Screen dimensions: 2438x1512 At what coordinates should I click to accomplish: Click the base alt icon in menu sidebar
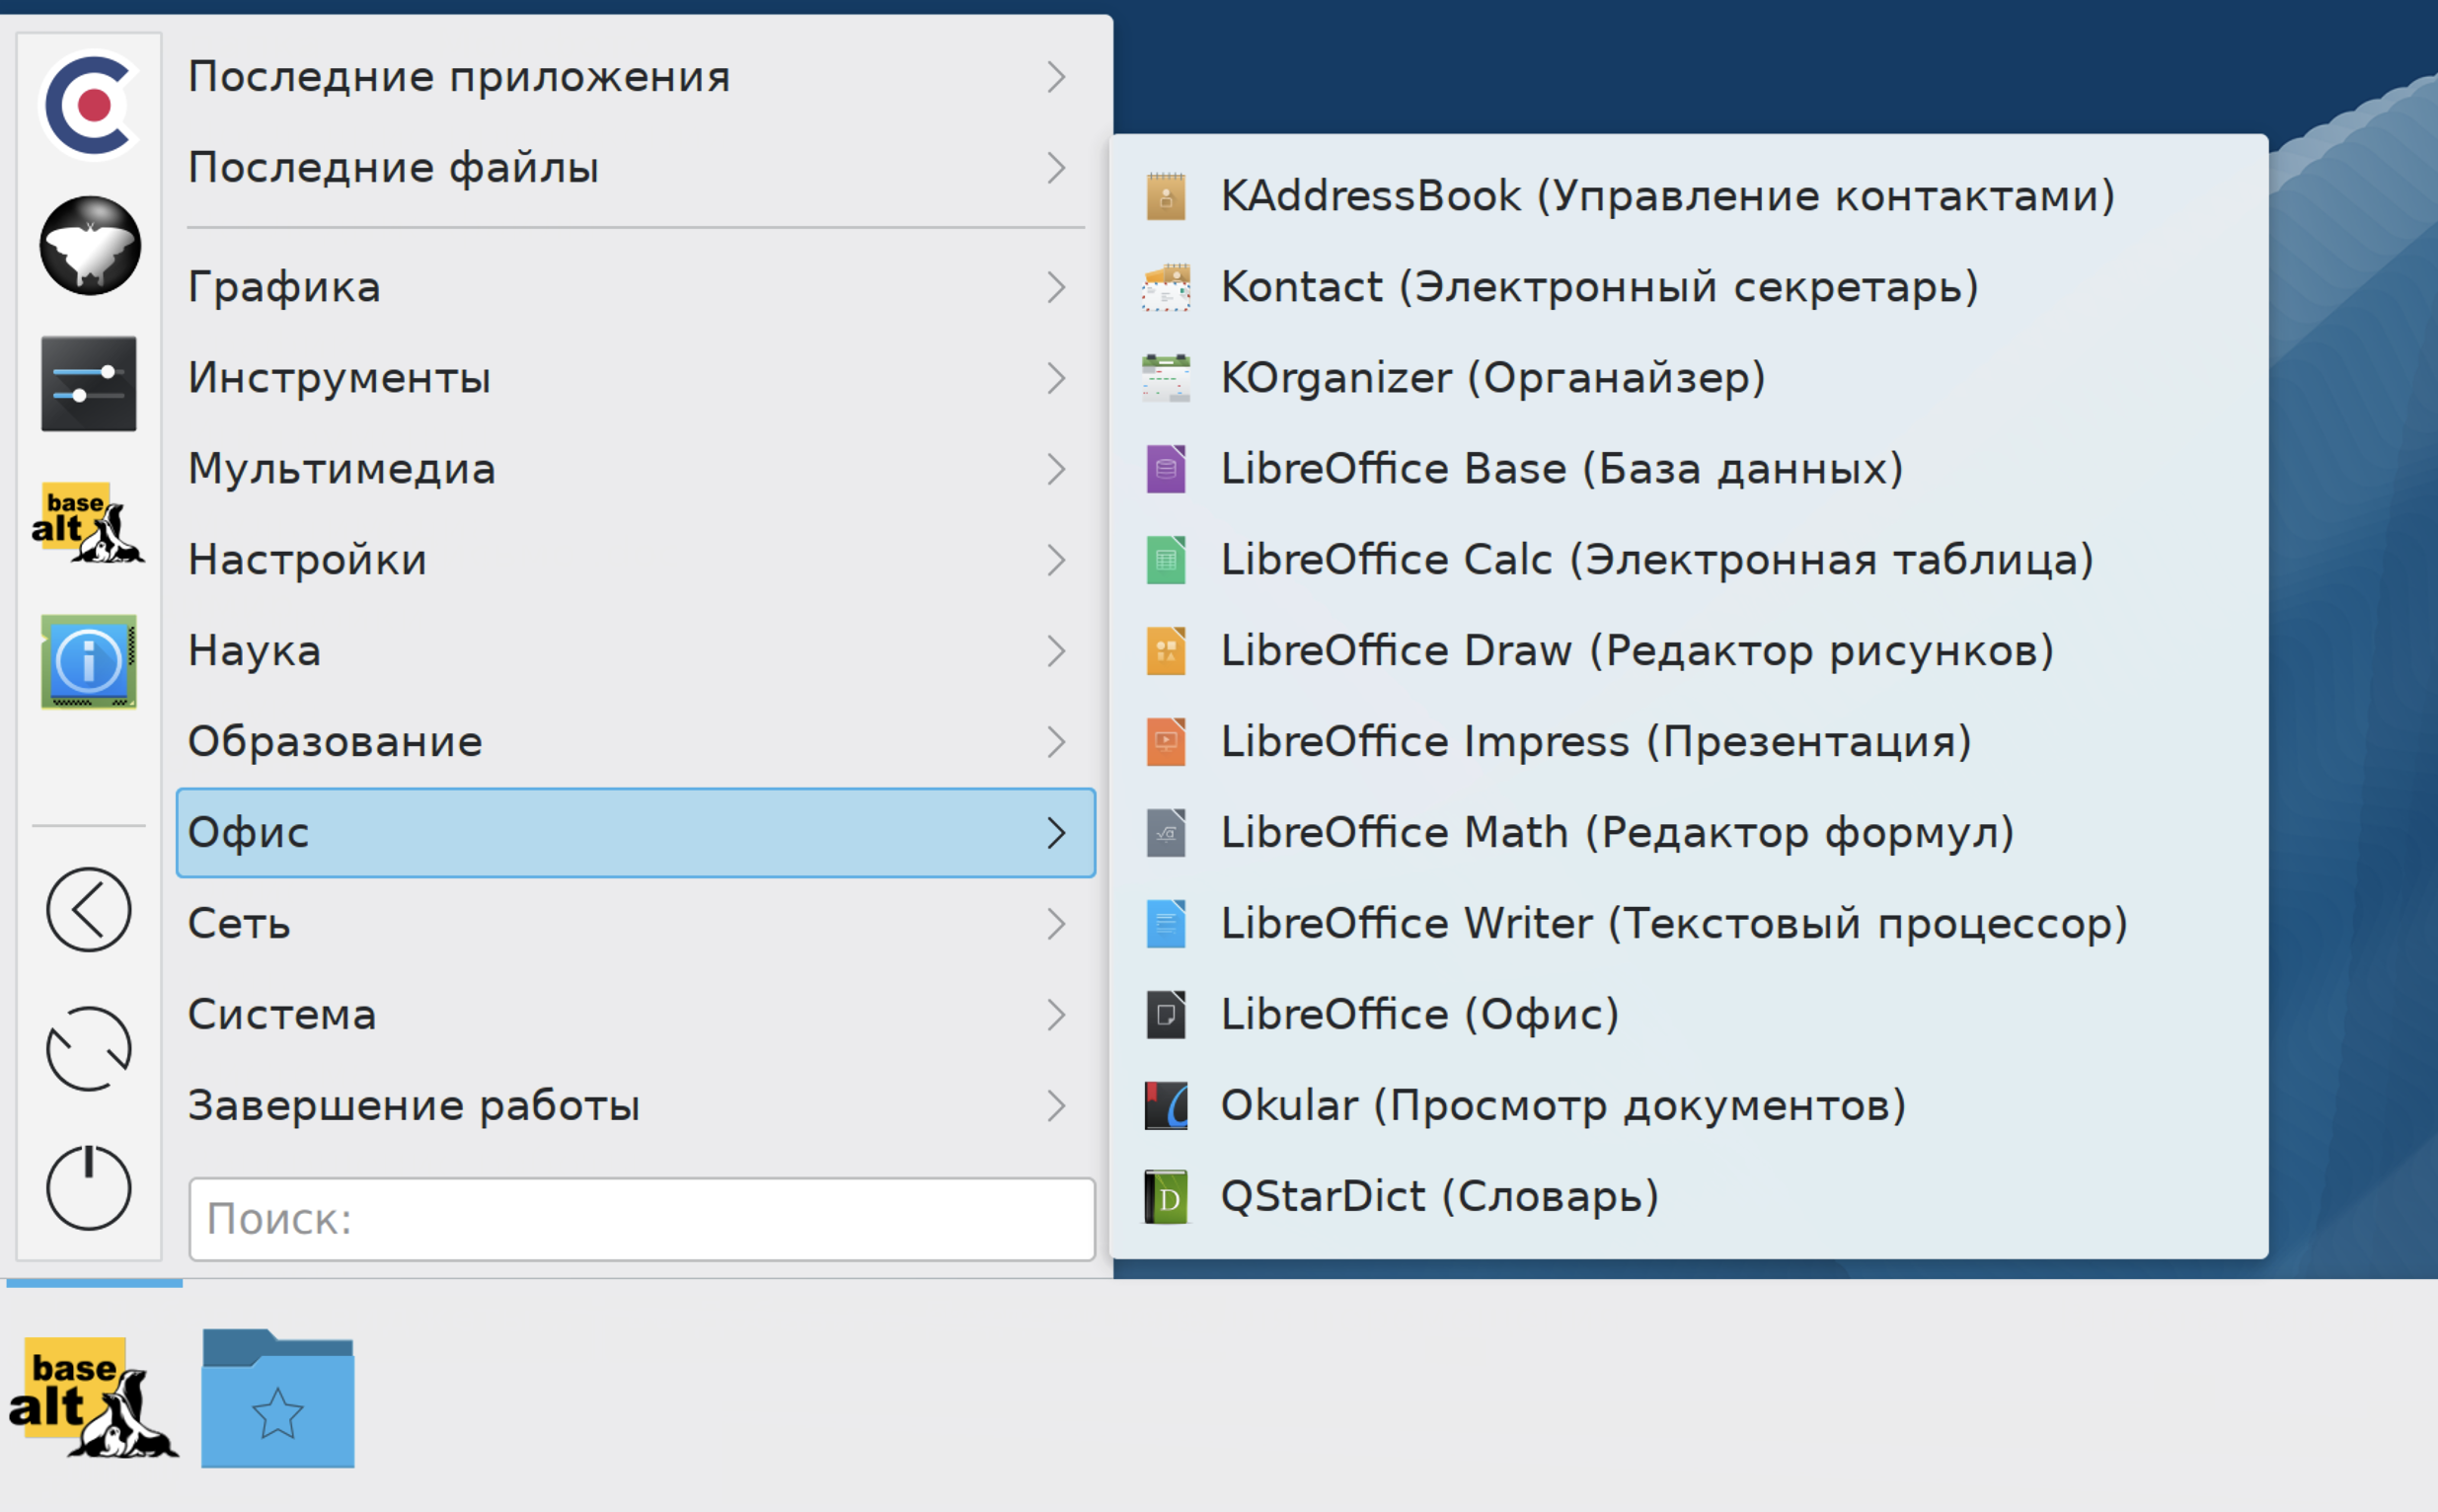pyautogui.click(x=88, y=523)
